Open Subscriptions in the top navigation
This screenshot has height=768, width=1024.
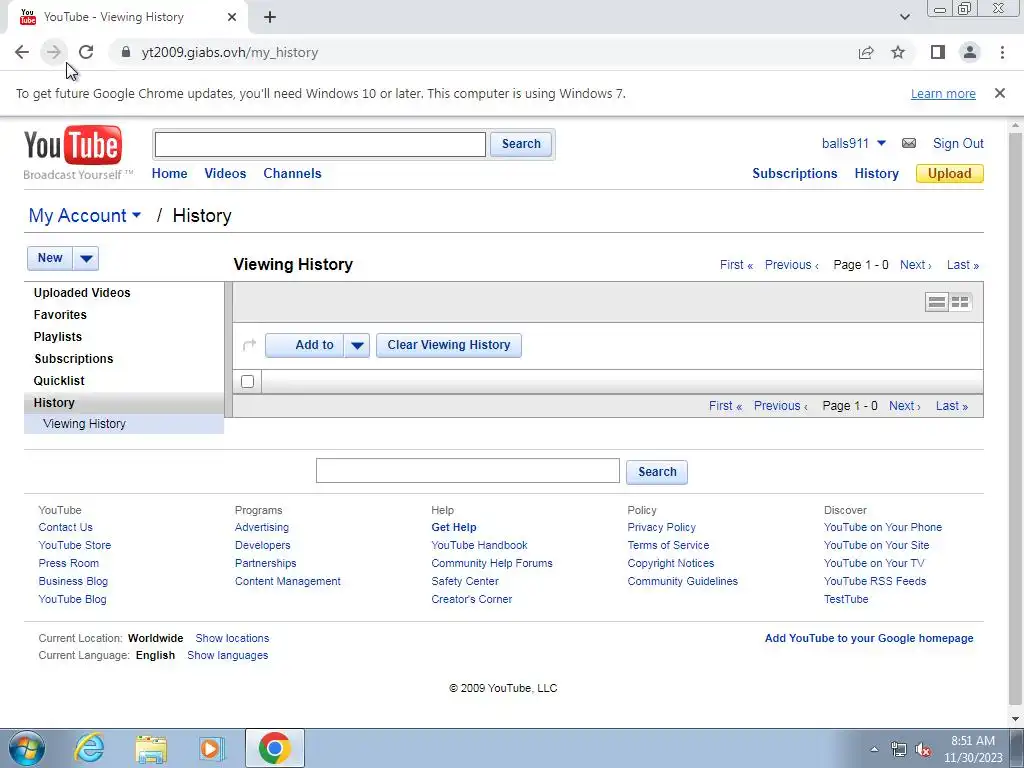(794, 173)
